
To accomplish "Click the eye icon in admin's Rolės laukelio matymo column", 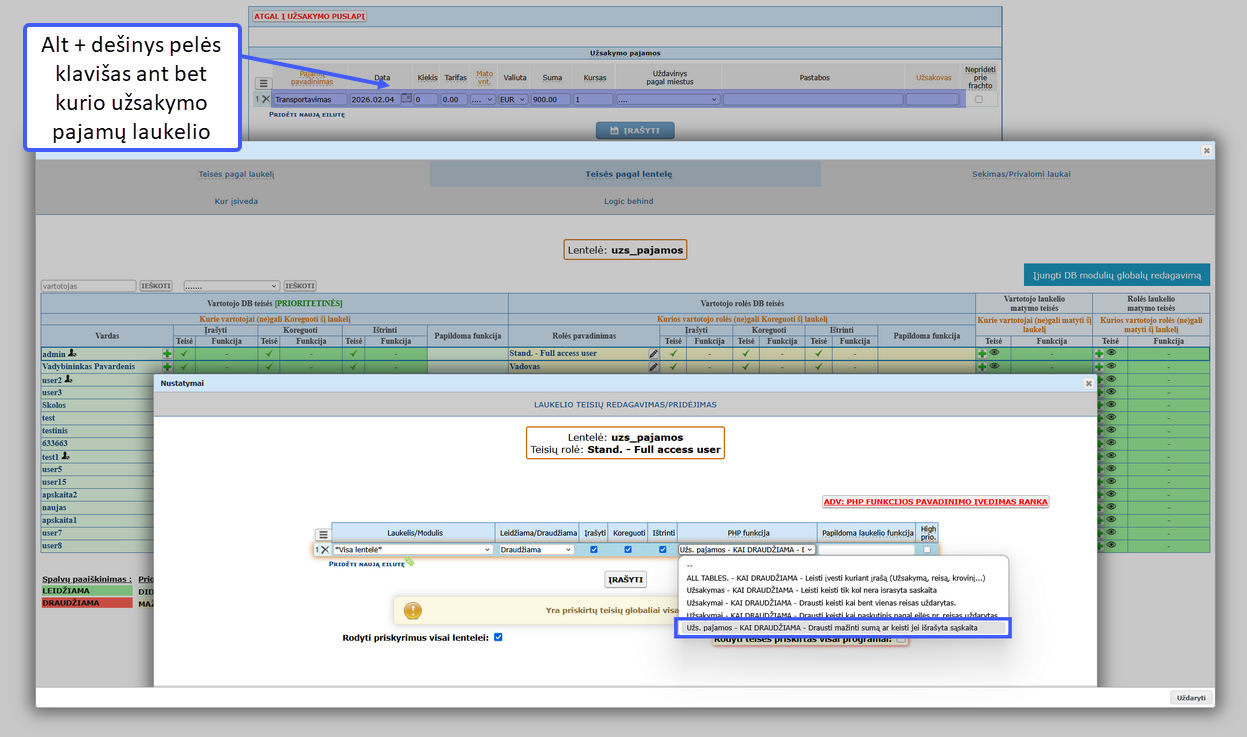I will click(1111, 353).
